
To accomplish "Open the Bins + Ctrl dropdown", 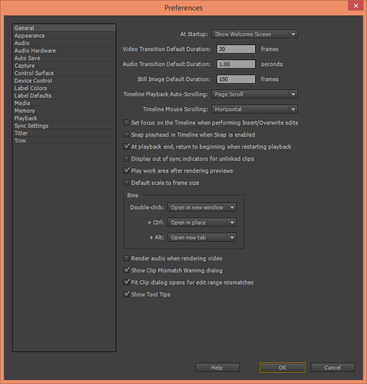I will (202, 222).
